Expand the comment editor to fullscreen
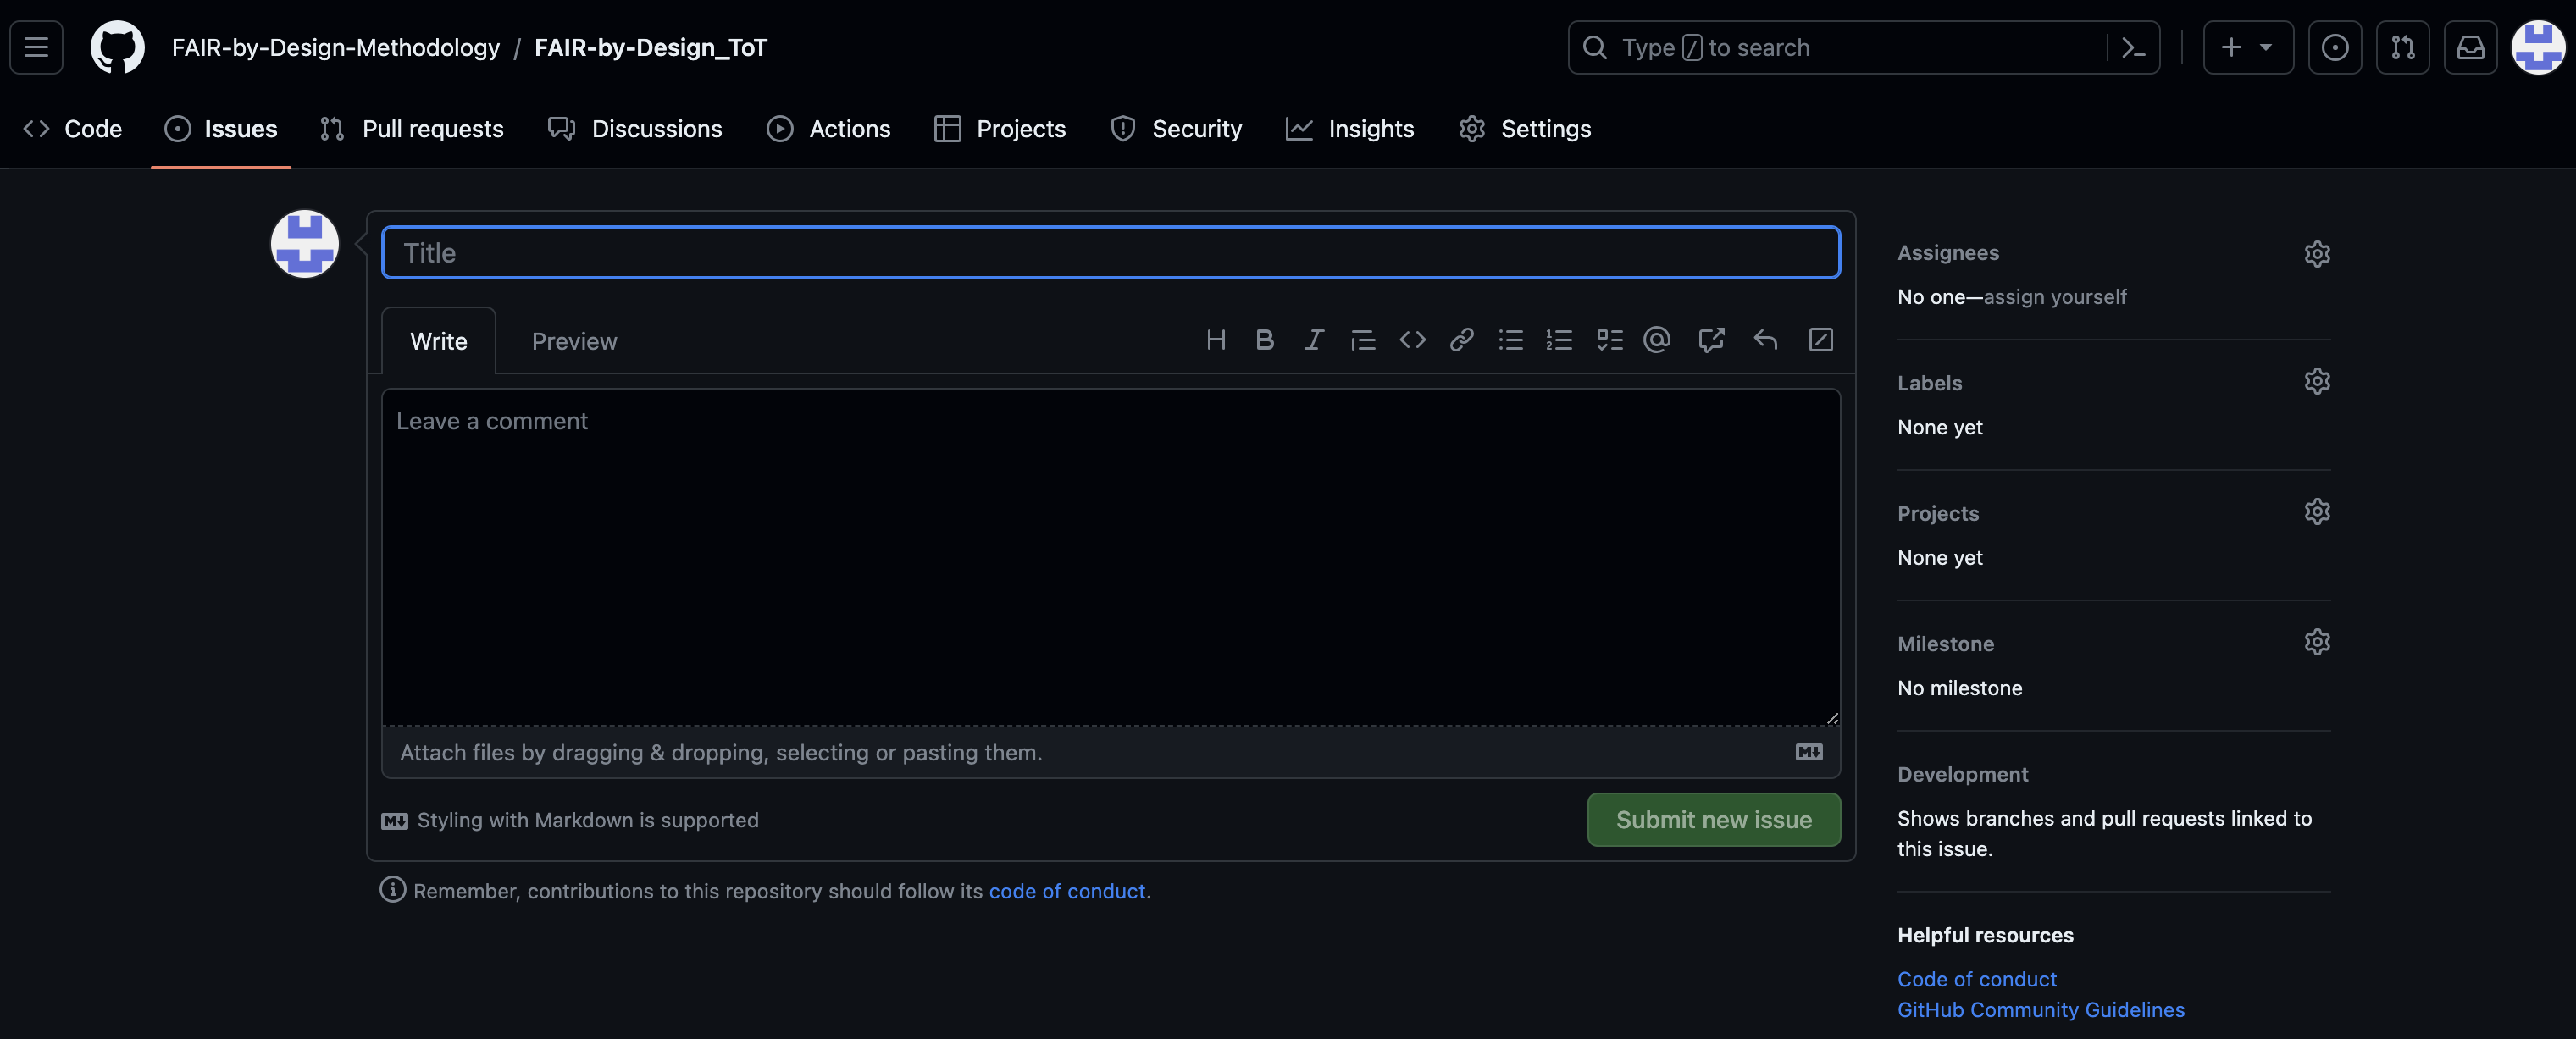 [1821, 339]
